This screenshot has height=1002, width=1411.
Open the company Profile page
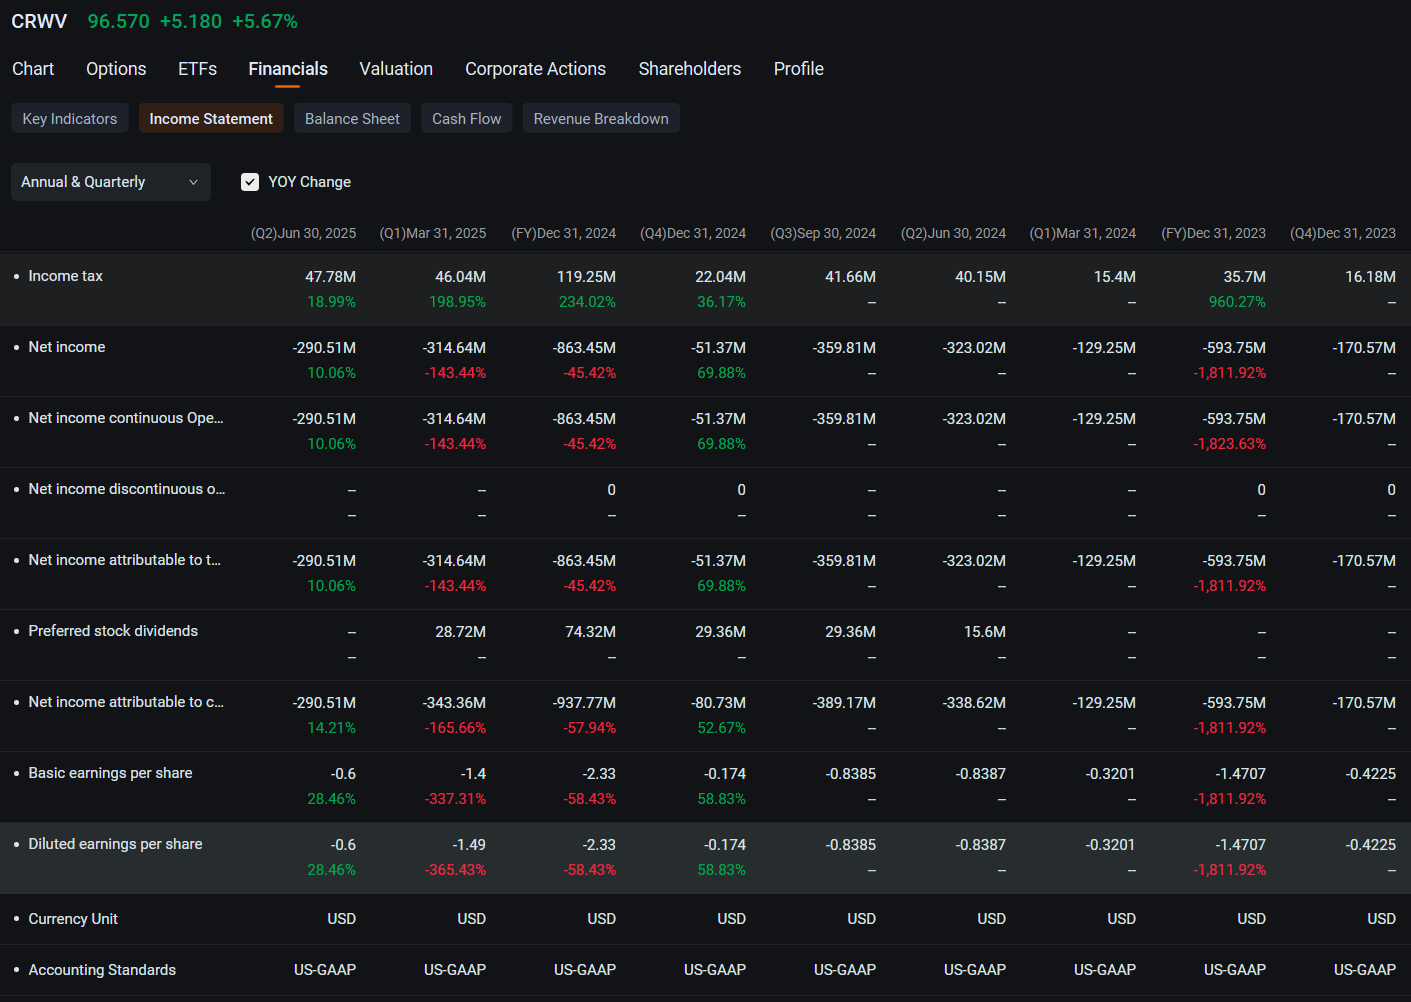point(797,68)
